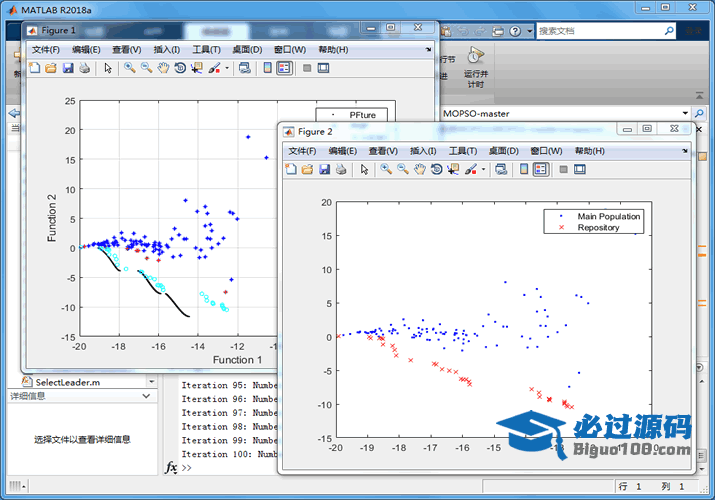
Task: Click Link Plot icon in Figure 1
Action: [245, 68]
